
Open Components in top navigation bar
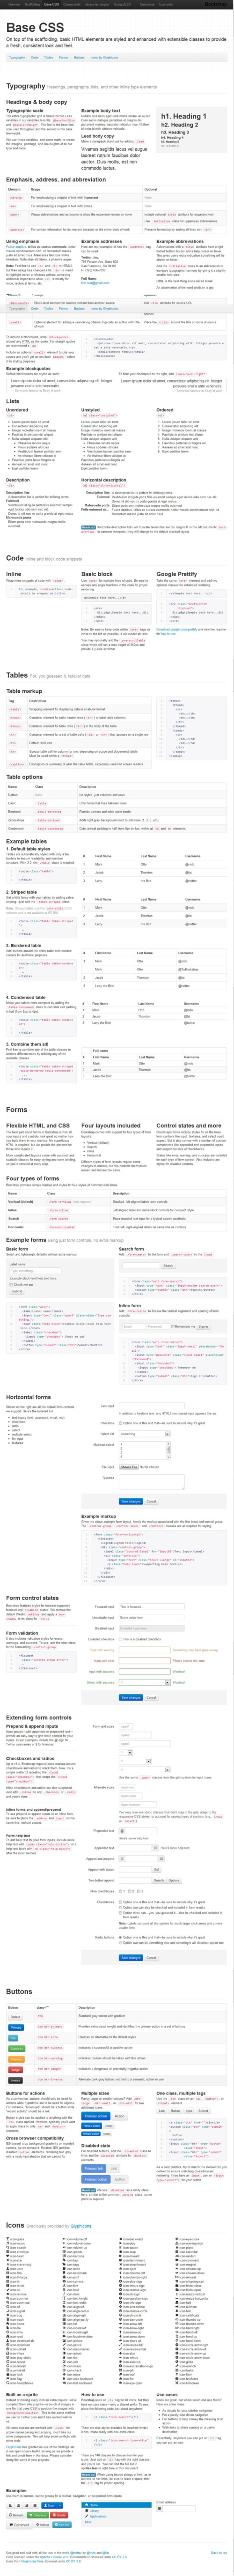[x=71, y=4]
